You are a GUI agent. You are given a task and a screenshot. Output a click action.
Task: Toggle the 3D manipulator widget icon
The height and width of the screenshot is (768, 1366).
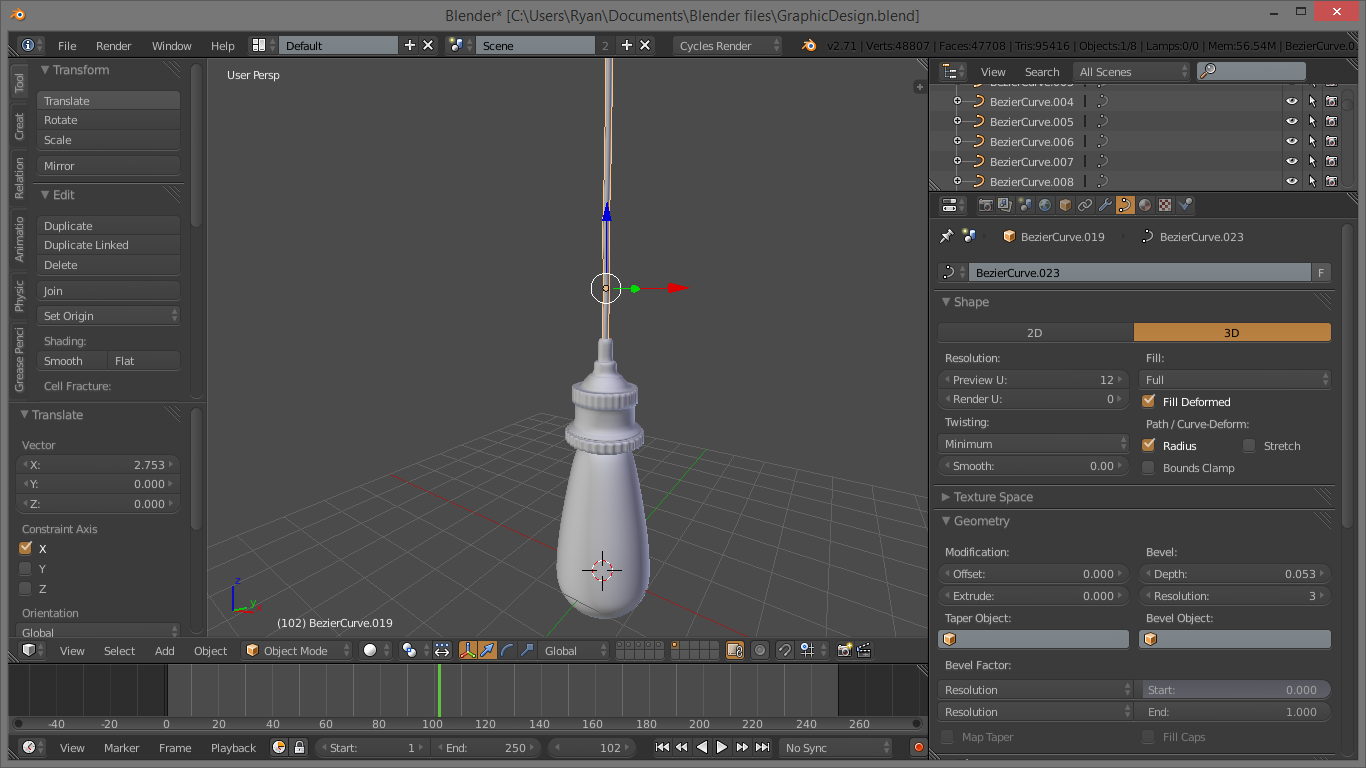point(468,650)
